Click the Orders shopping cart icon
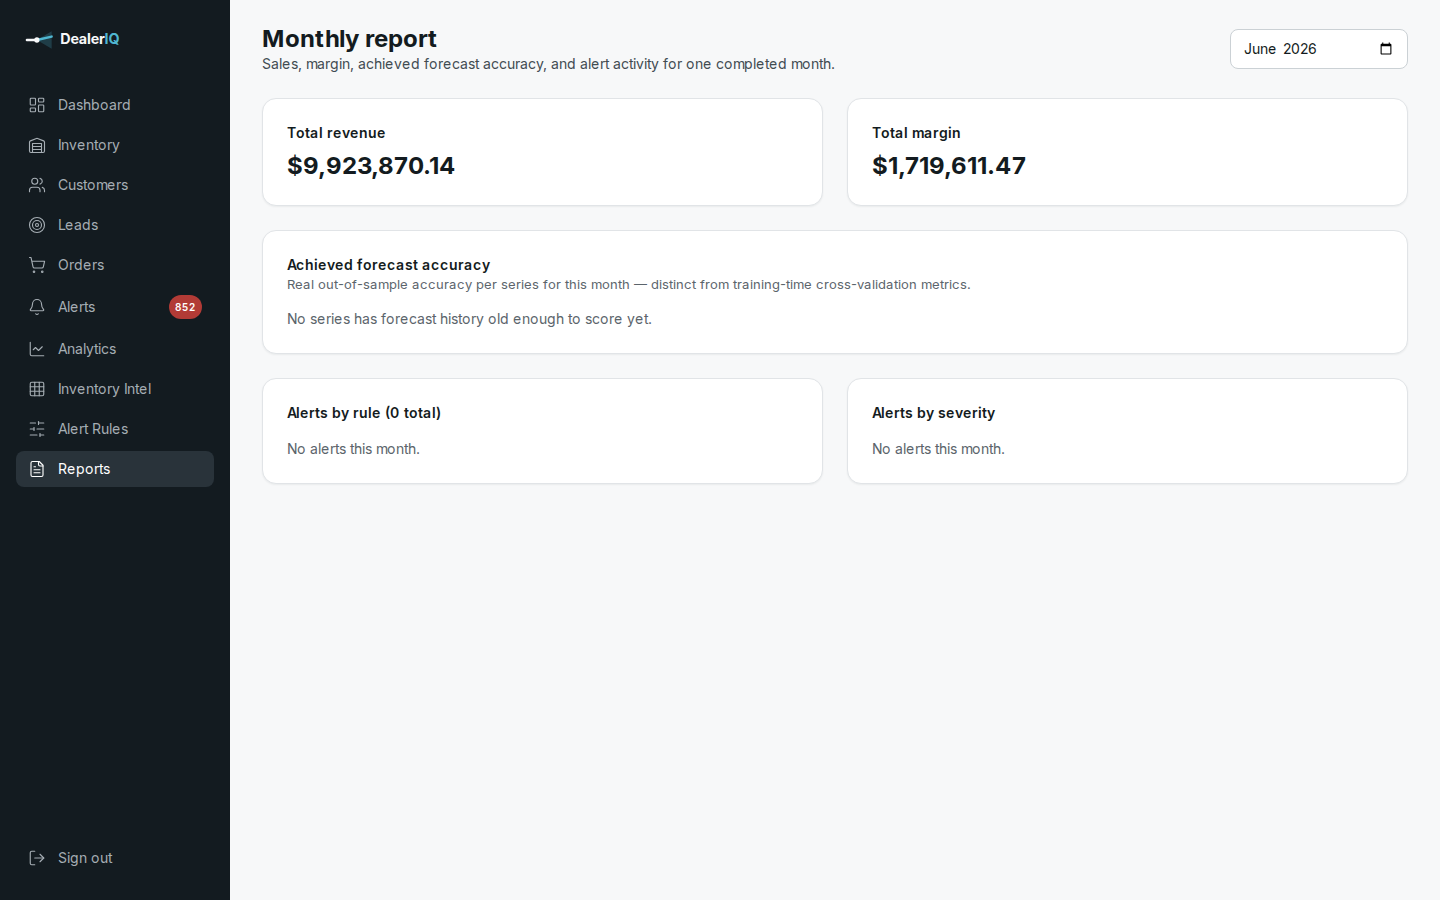Image resolution: width=1440 pixels, height=900 pixels. [37, 265]
